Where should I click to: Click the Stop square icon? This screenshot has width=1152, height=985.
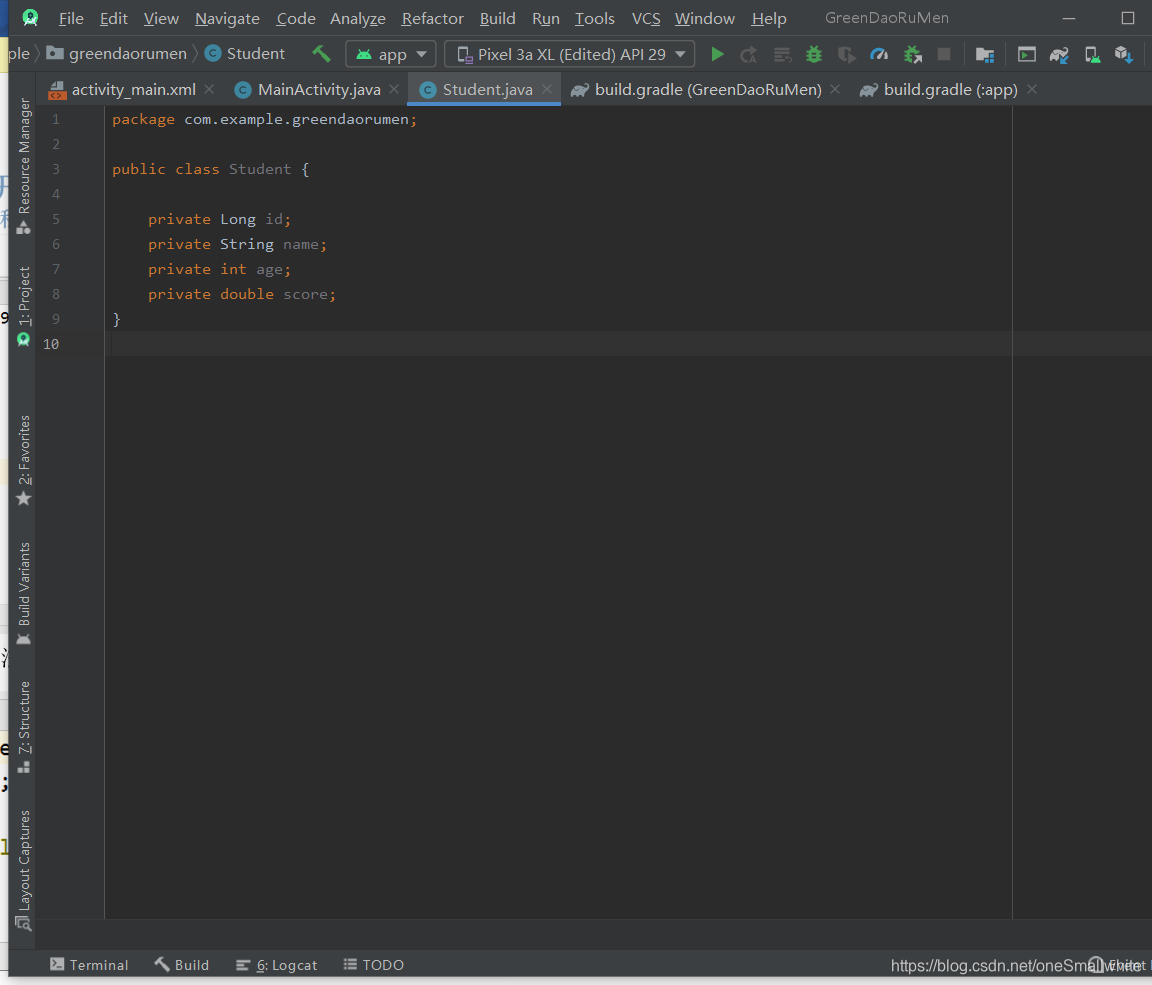pyautogui.click(x=944, y=54)
